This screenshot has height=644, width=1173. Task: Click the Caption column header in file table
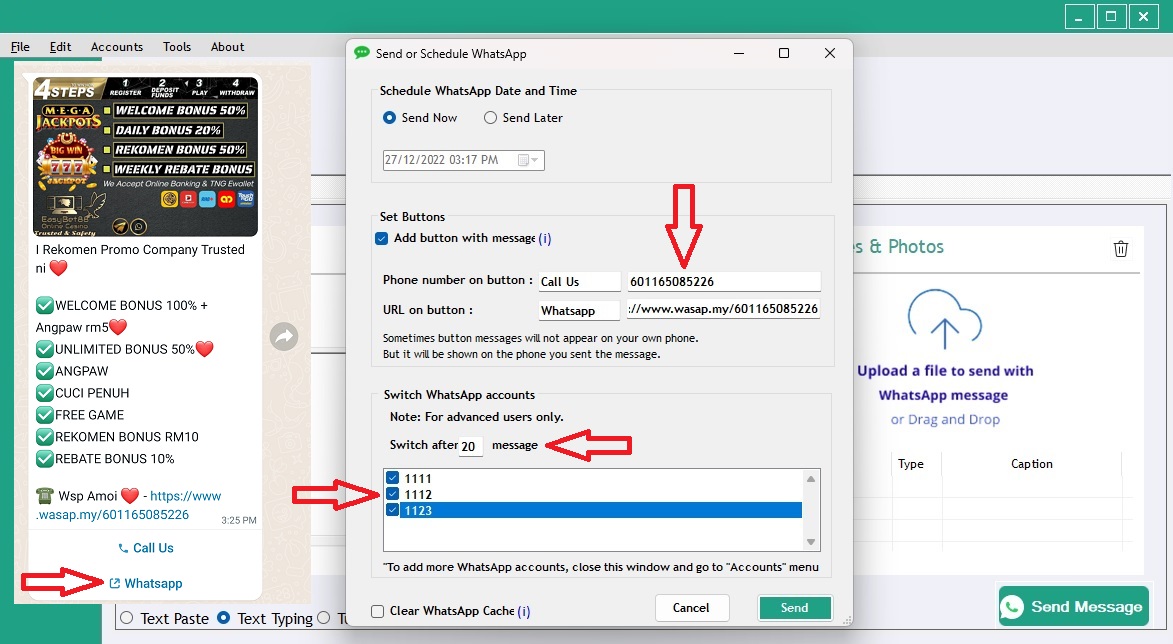pos(1032,464)
